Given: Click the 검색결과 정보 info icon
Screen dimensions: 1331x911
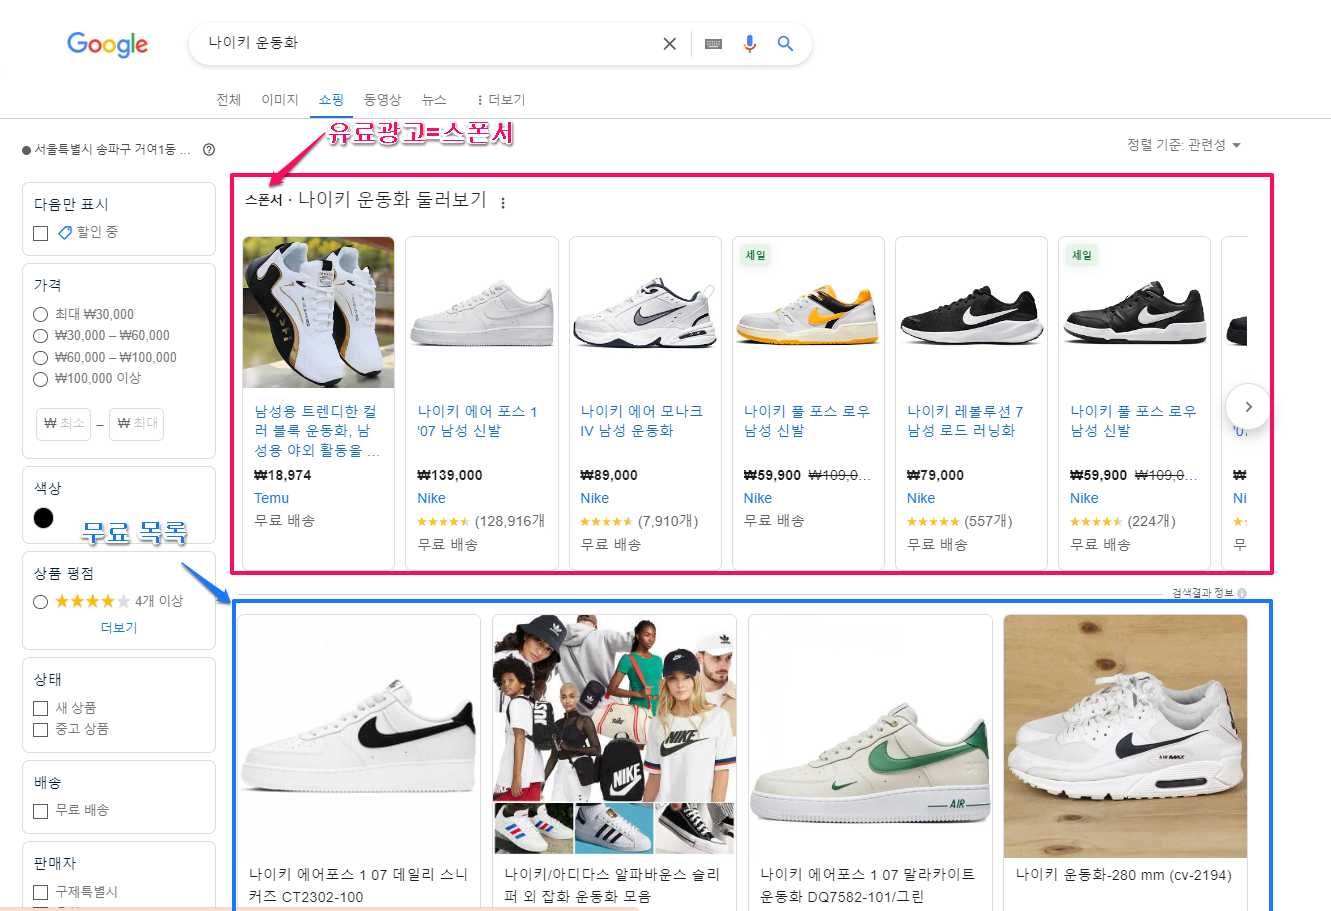Looking at the screenshot, I should click(1242, 593).
